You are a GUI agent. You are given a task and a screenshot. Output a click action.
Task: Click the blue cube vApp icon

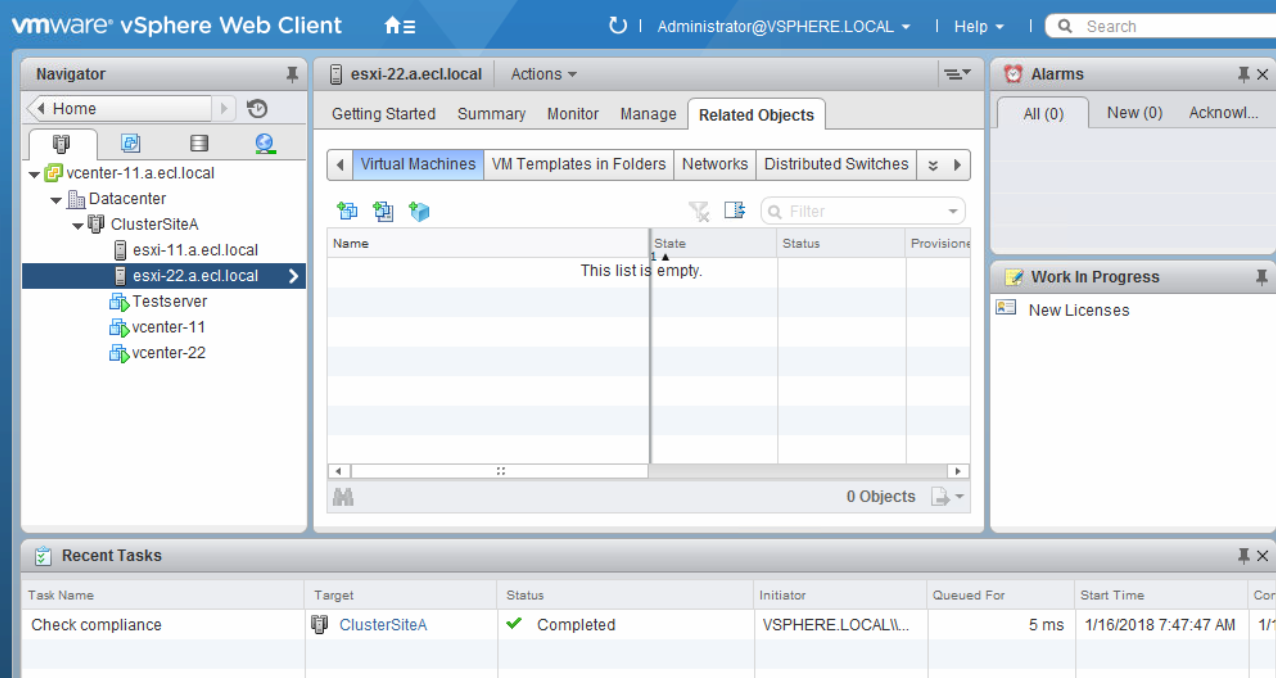pos(419,211)
